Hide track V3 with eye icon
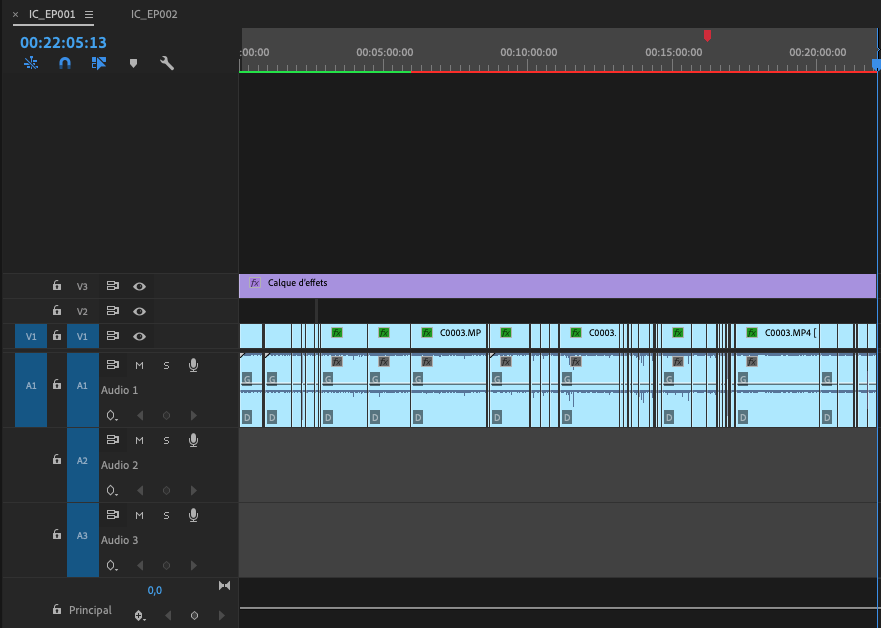This screenshot has height=628, width=881. pyautogui.click(x=139, y=286)
